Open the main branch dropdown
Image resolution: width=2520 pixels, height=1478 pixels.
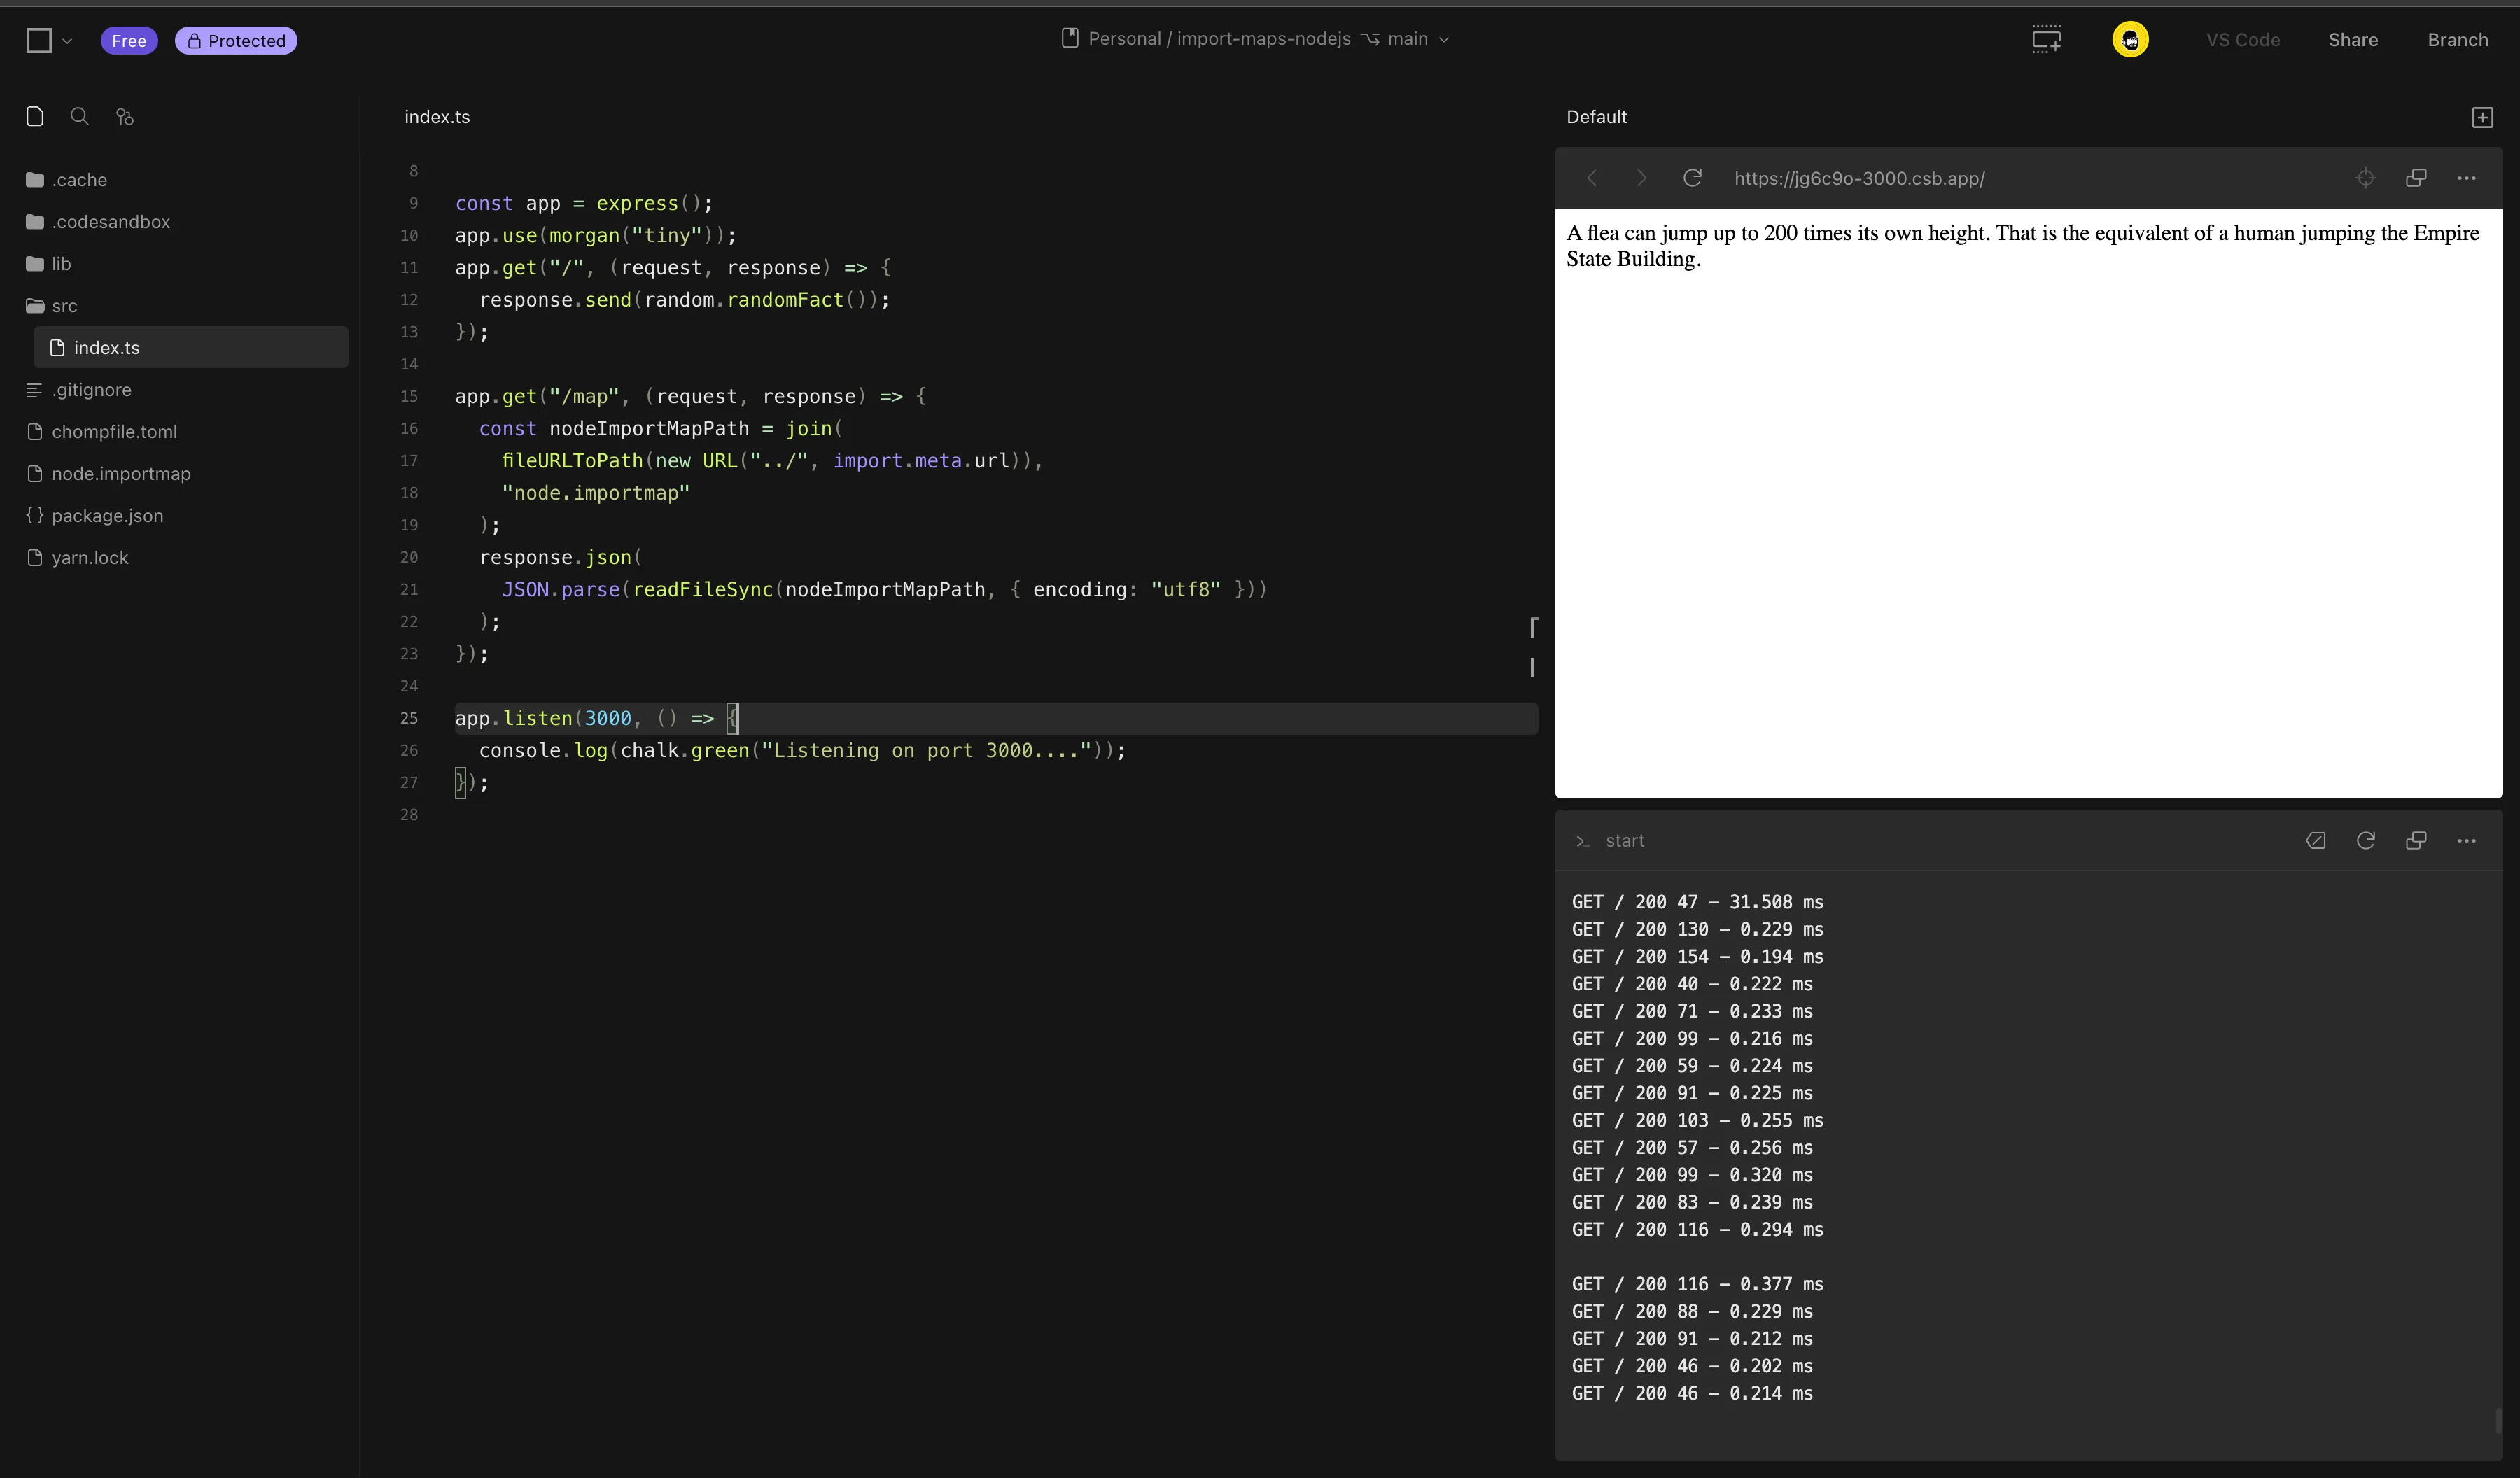click(1443, 39)
